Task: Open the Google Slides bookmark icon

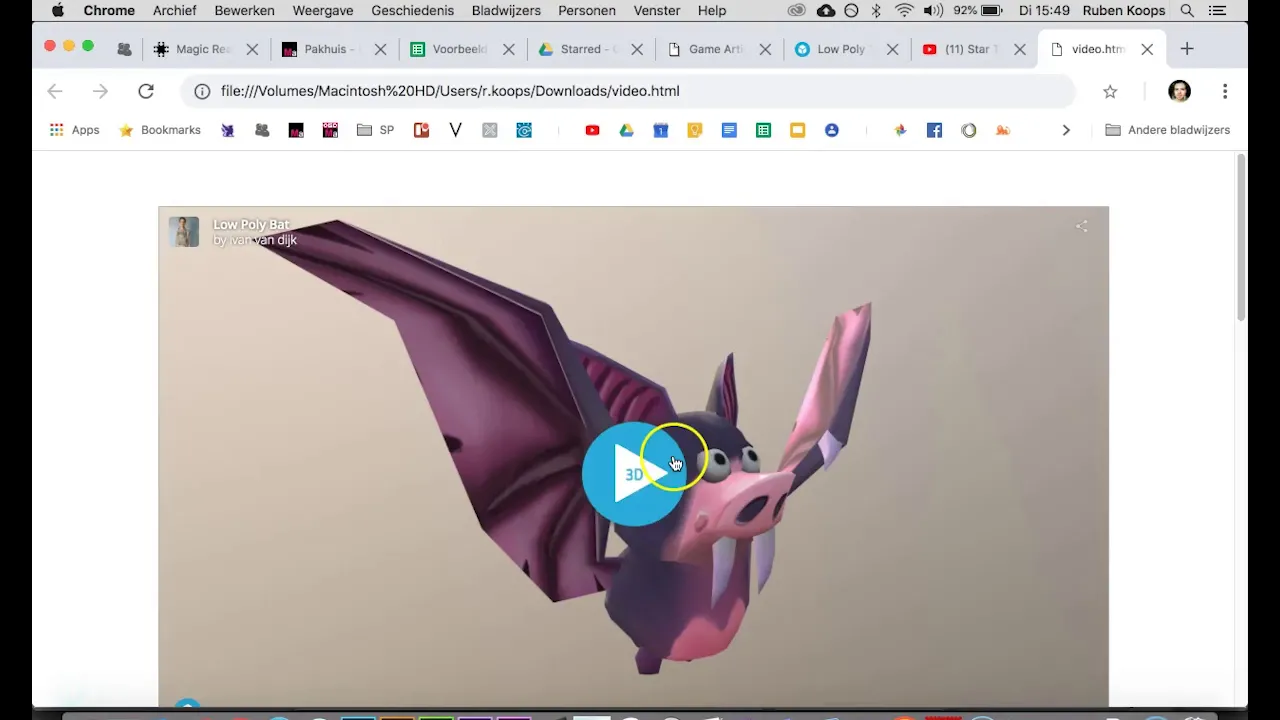Action: [x=797, y=130]
